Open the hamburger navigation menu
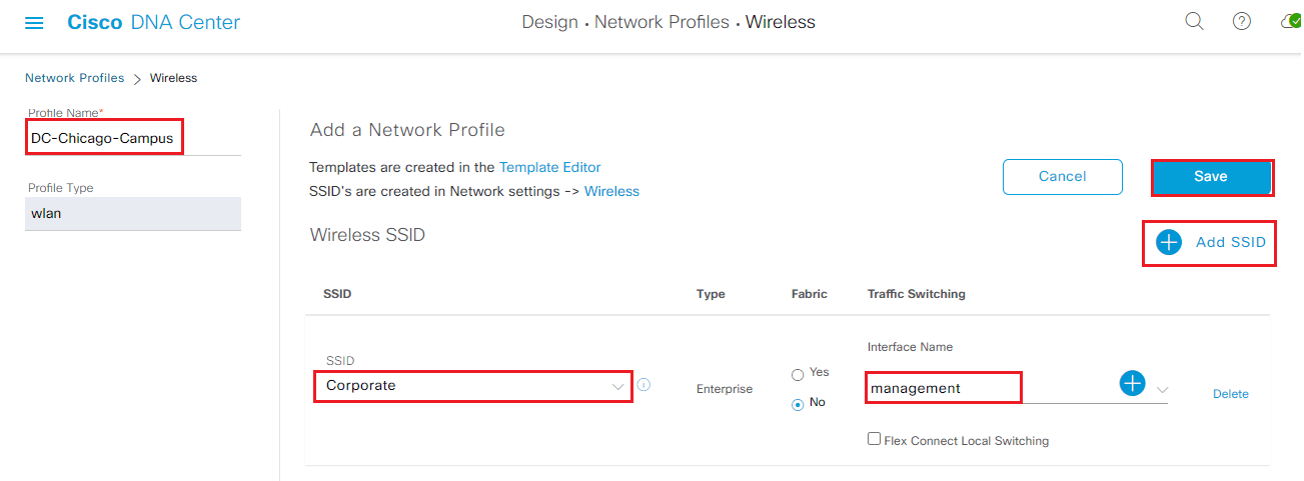This screenshot has height=481, width=1304. pyautogui.click(x=34, y=22)
